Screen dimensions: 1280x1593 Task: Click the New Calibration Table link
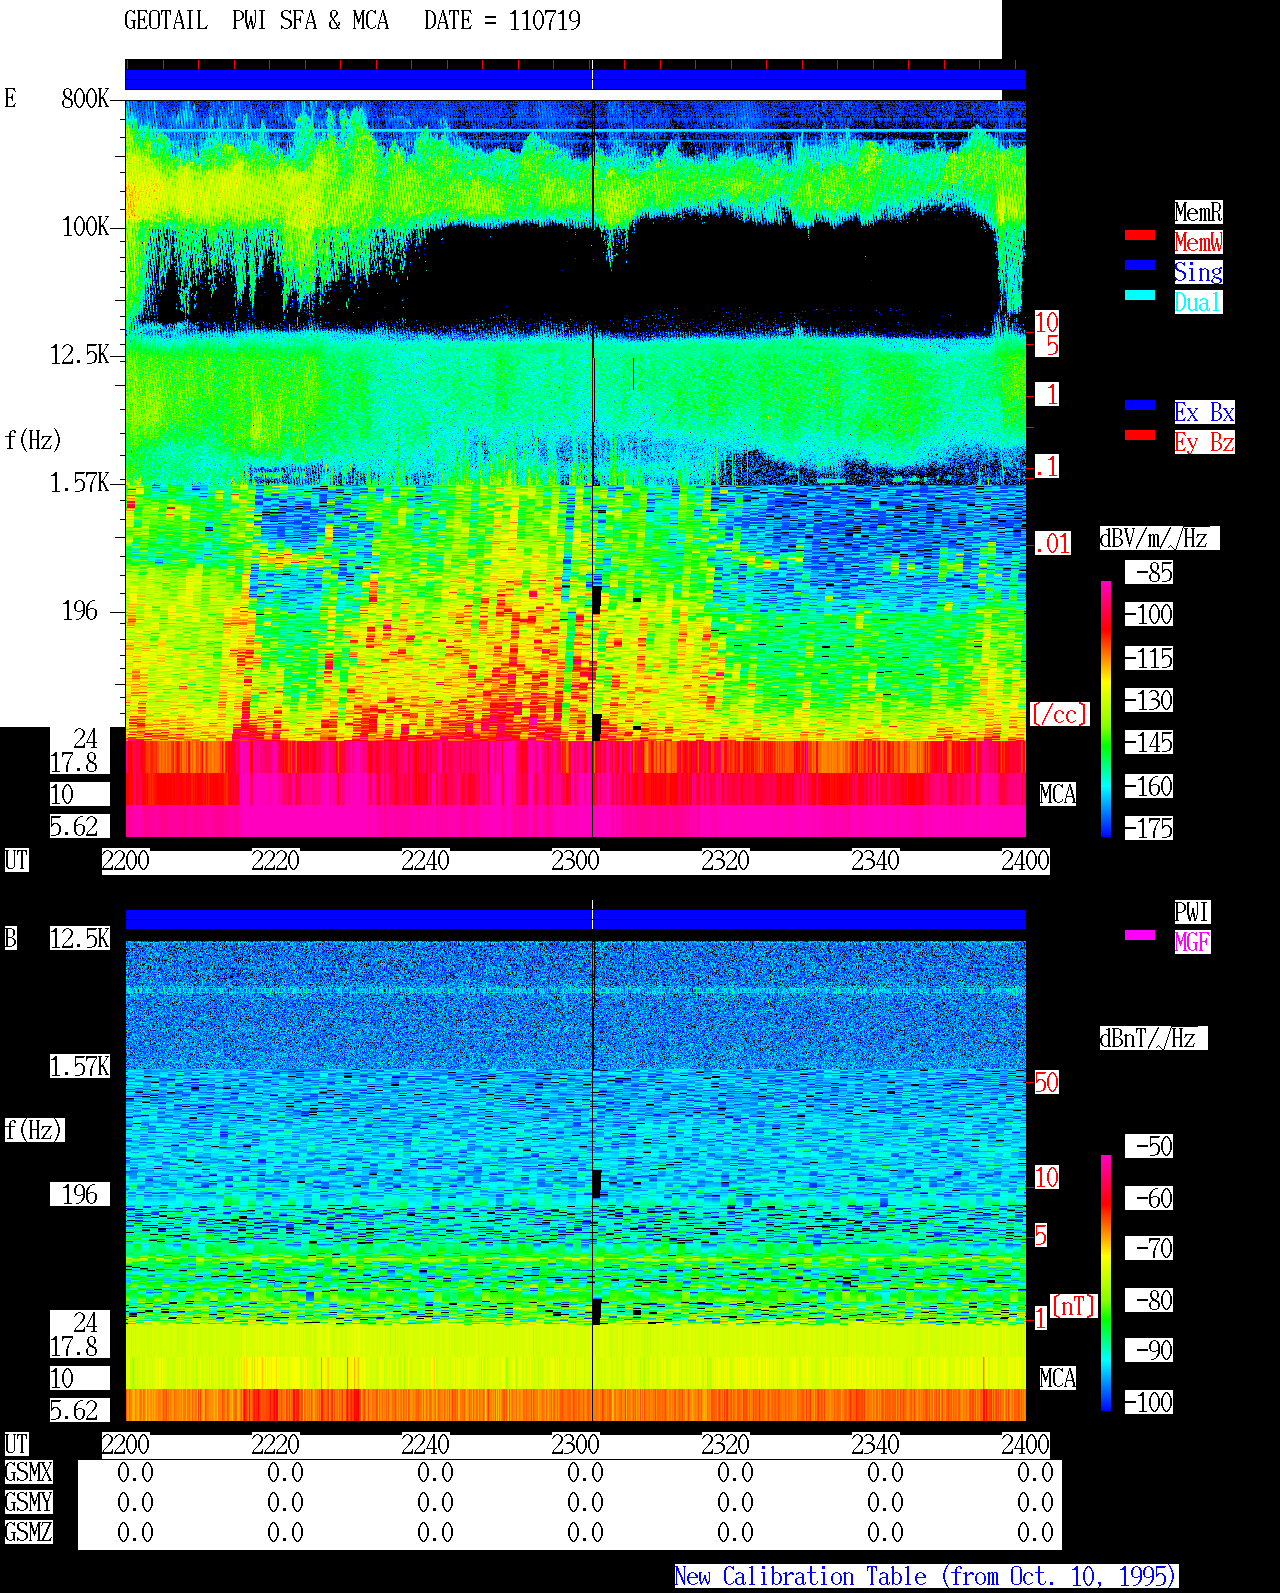[926, 1576]
